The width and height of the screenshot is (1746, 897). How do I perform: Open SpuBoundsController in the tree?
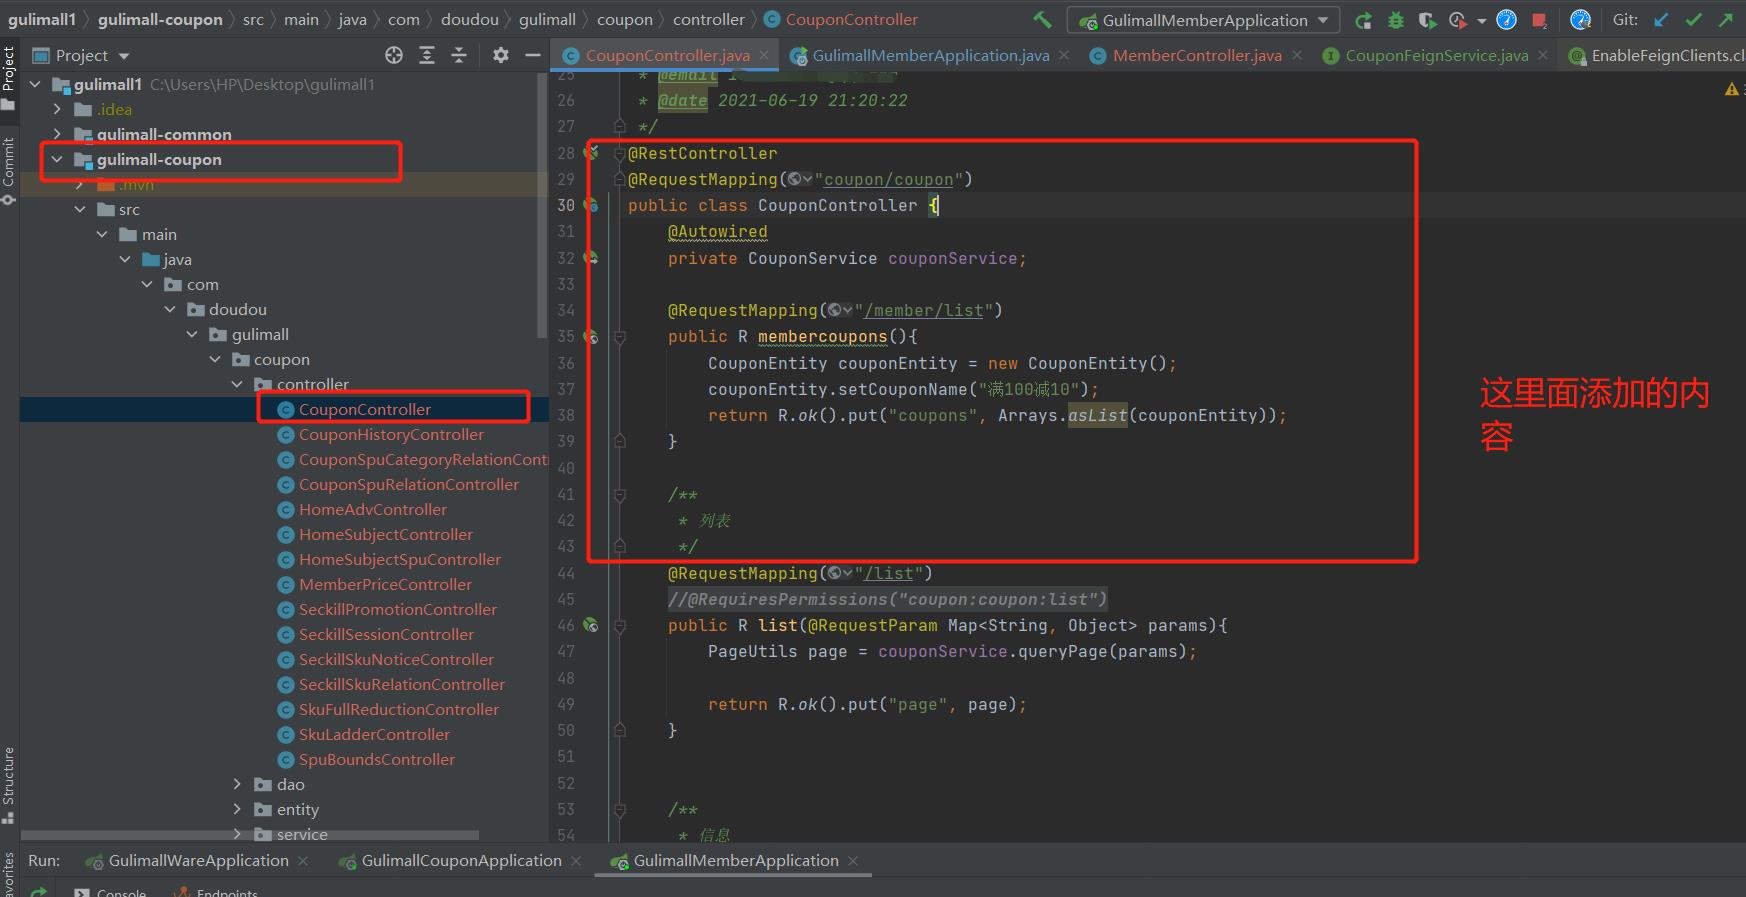tap(377, 759)
